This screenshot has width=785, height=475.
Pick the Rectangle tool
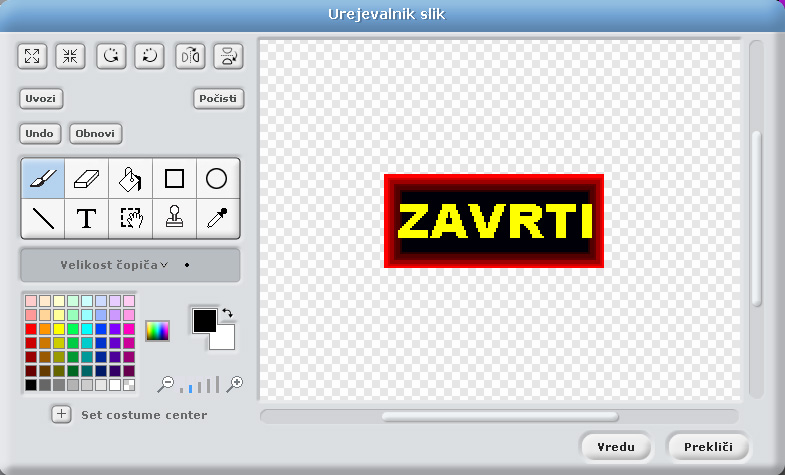click(x=174, y=179)
